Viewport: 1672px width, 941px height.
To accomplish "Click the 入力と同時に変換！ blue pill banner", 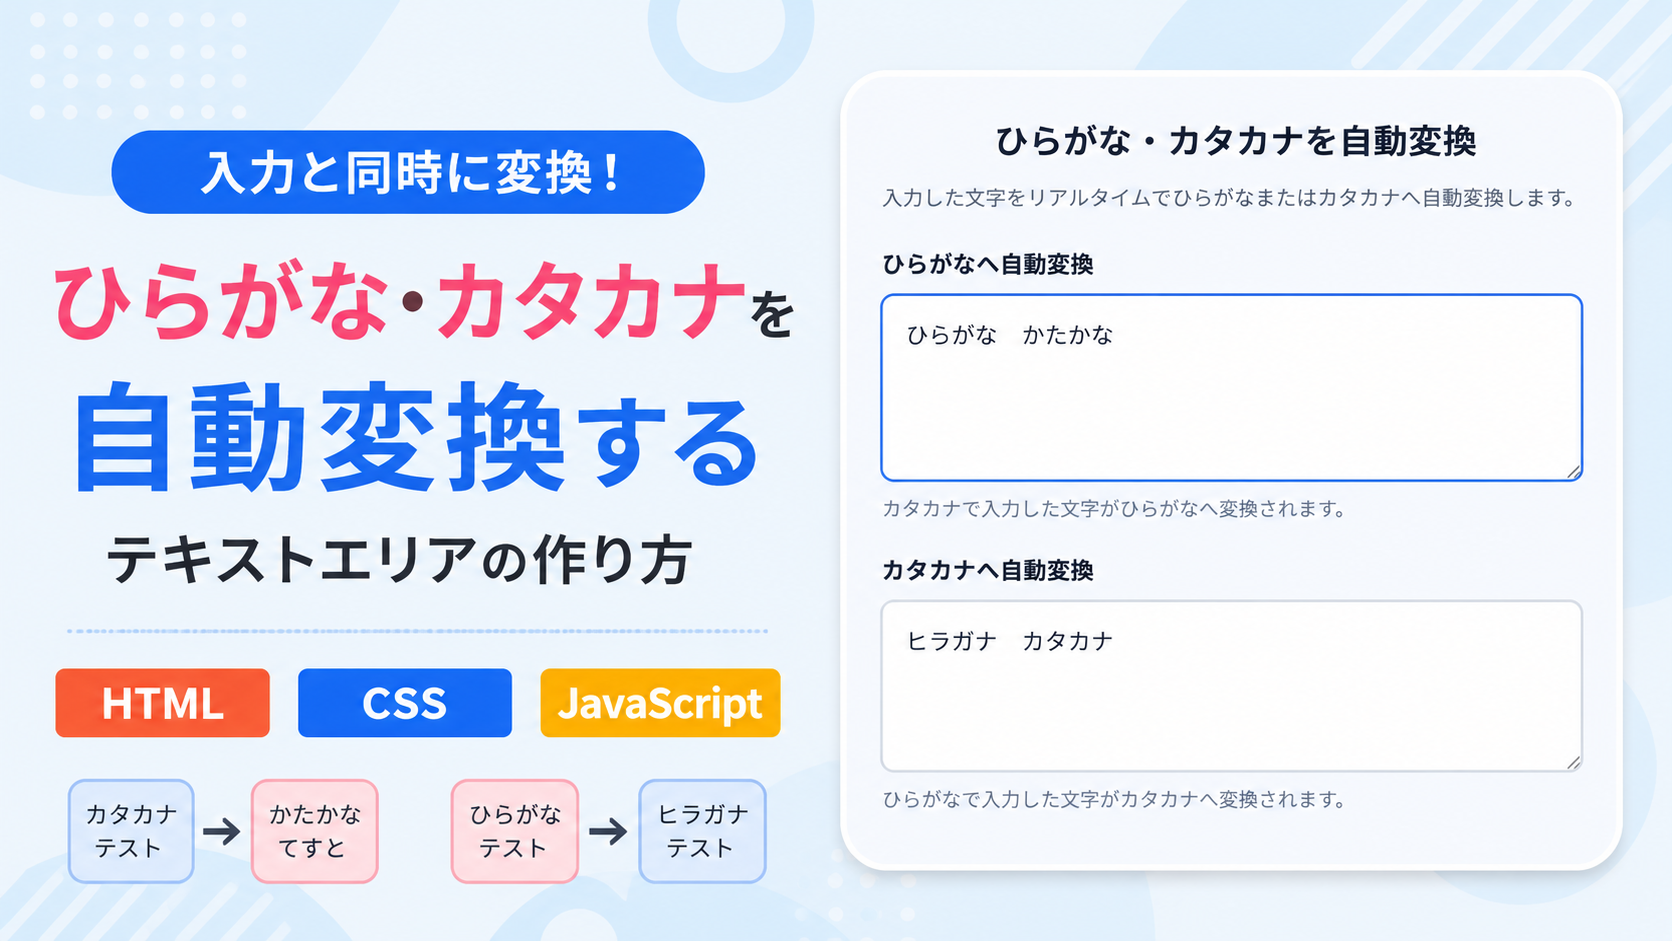I will click(x=408, y=172).
